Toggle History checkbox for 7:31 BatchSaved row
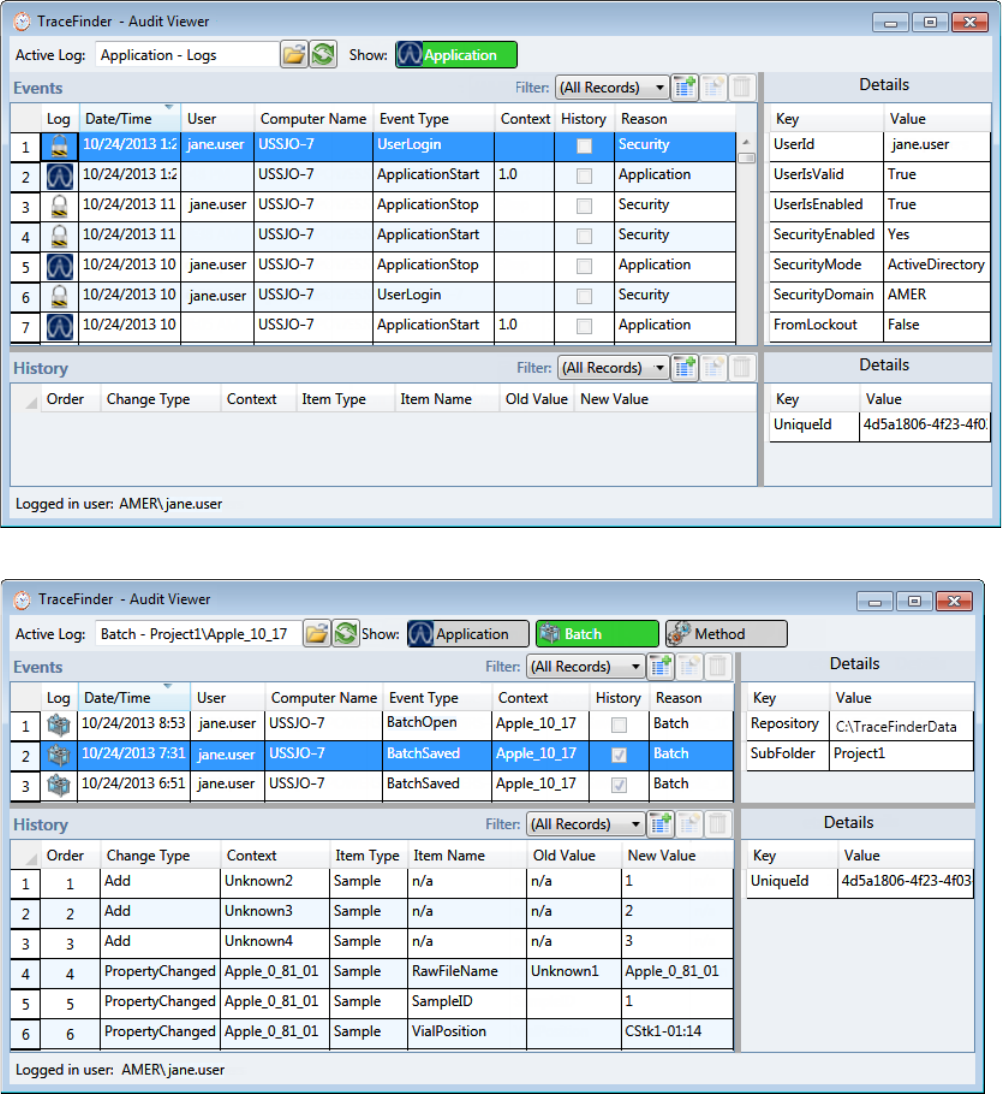 pos(618,755)
